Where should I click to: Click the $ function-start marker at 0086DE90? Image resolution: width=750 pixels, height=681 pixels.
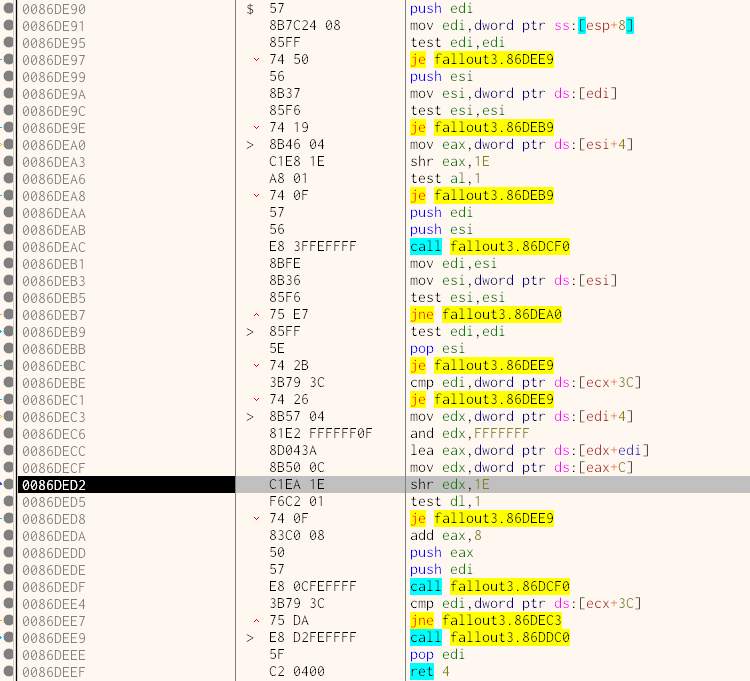click(250, 9)
